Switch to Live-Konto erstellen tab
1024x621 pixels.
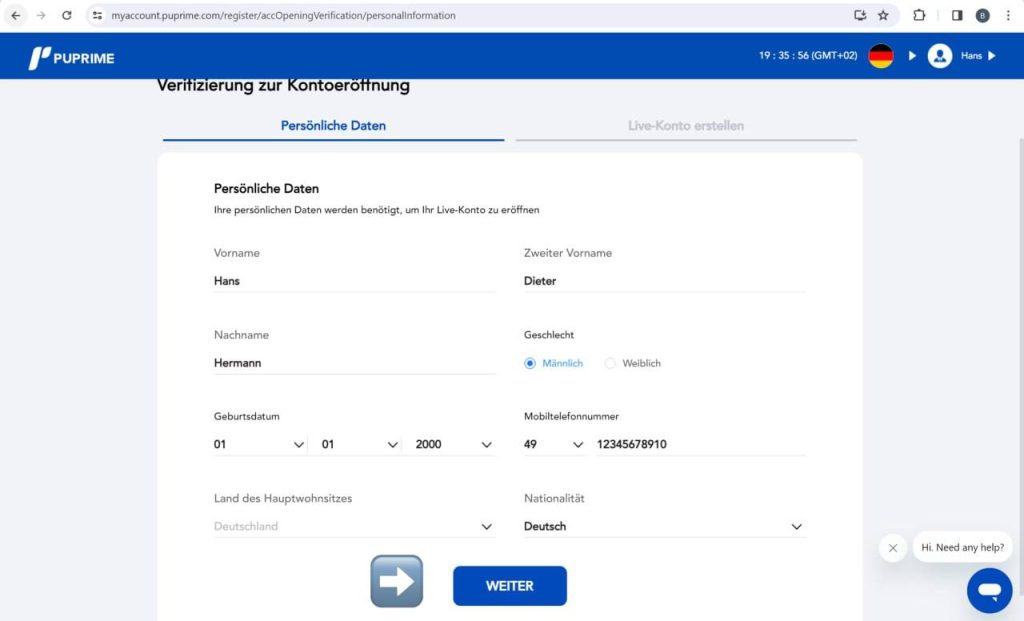pos(685,126)
